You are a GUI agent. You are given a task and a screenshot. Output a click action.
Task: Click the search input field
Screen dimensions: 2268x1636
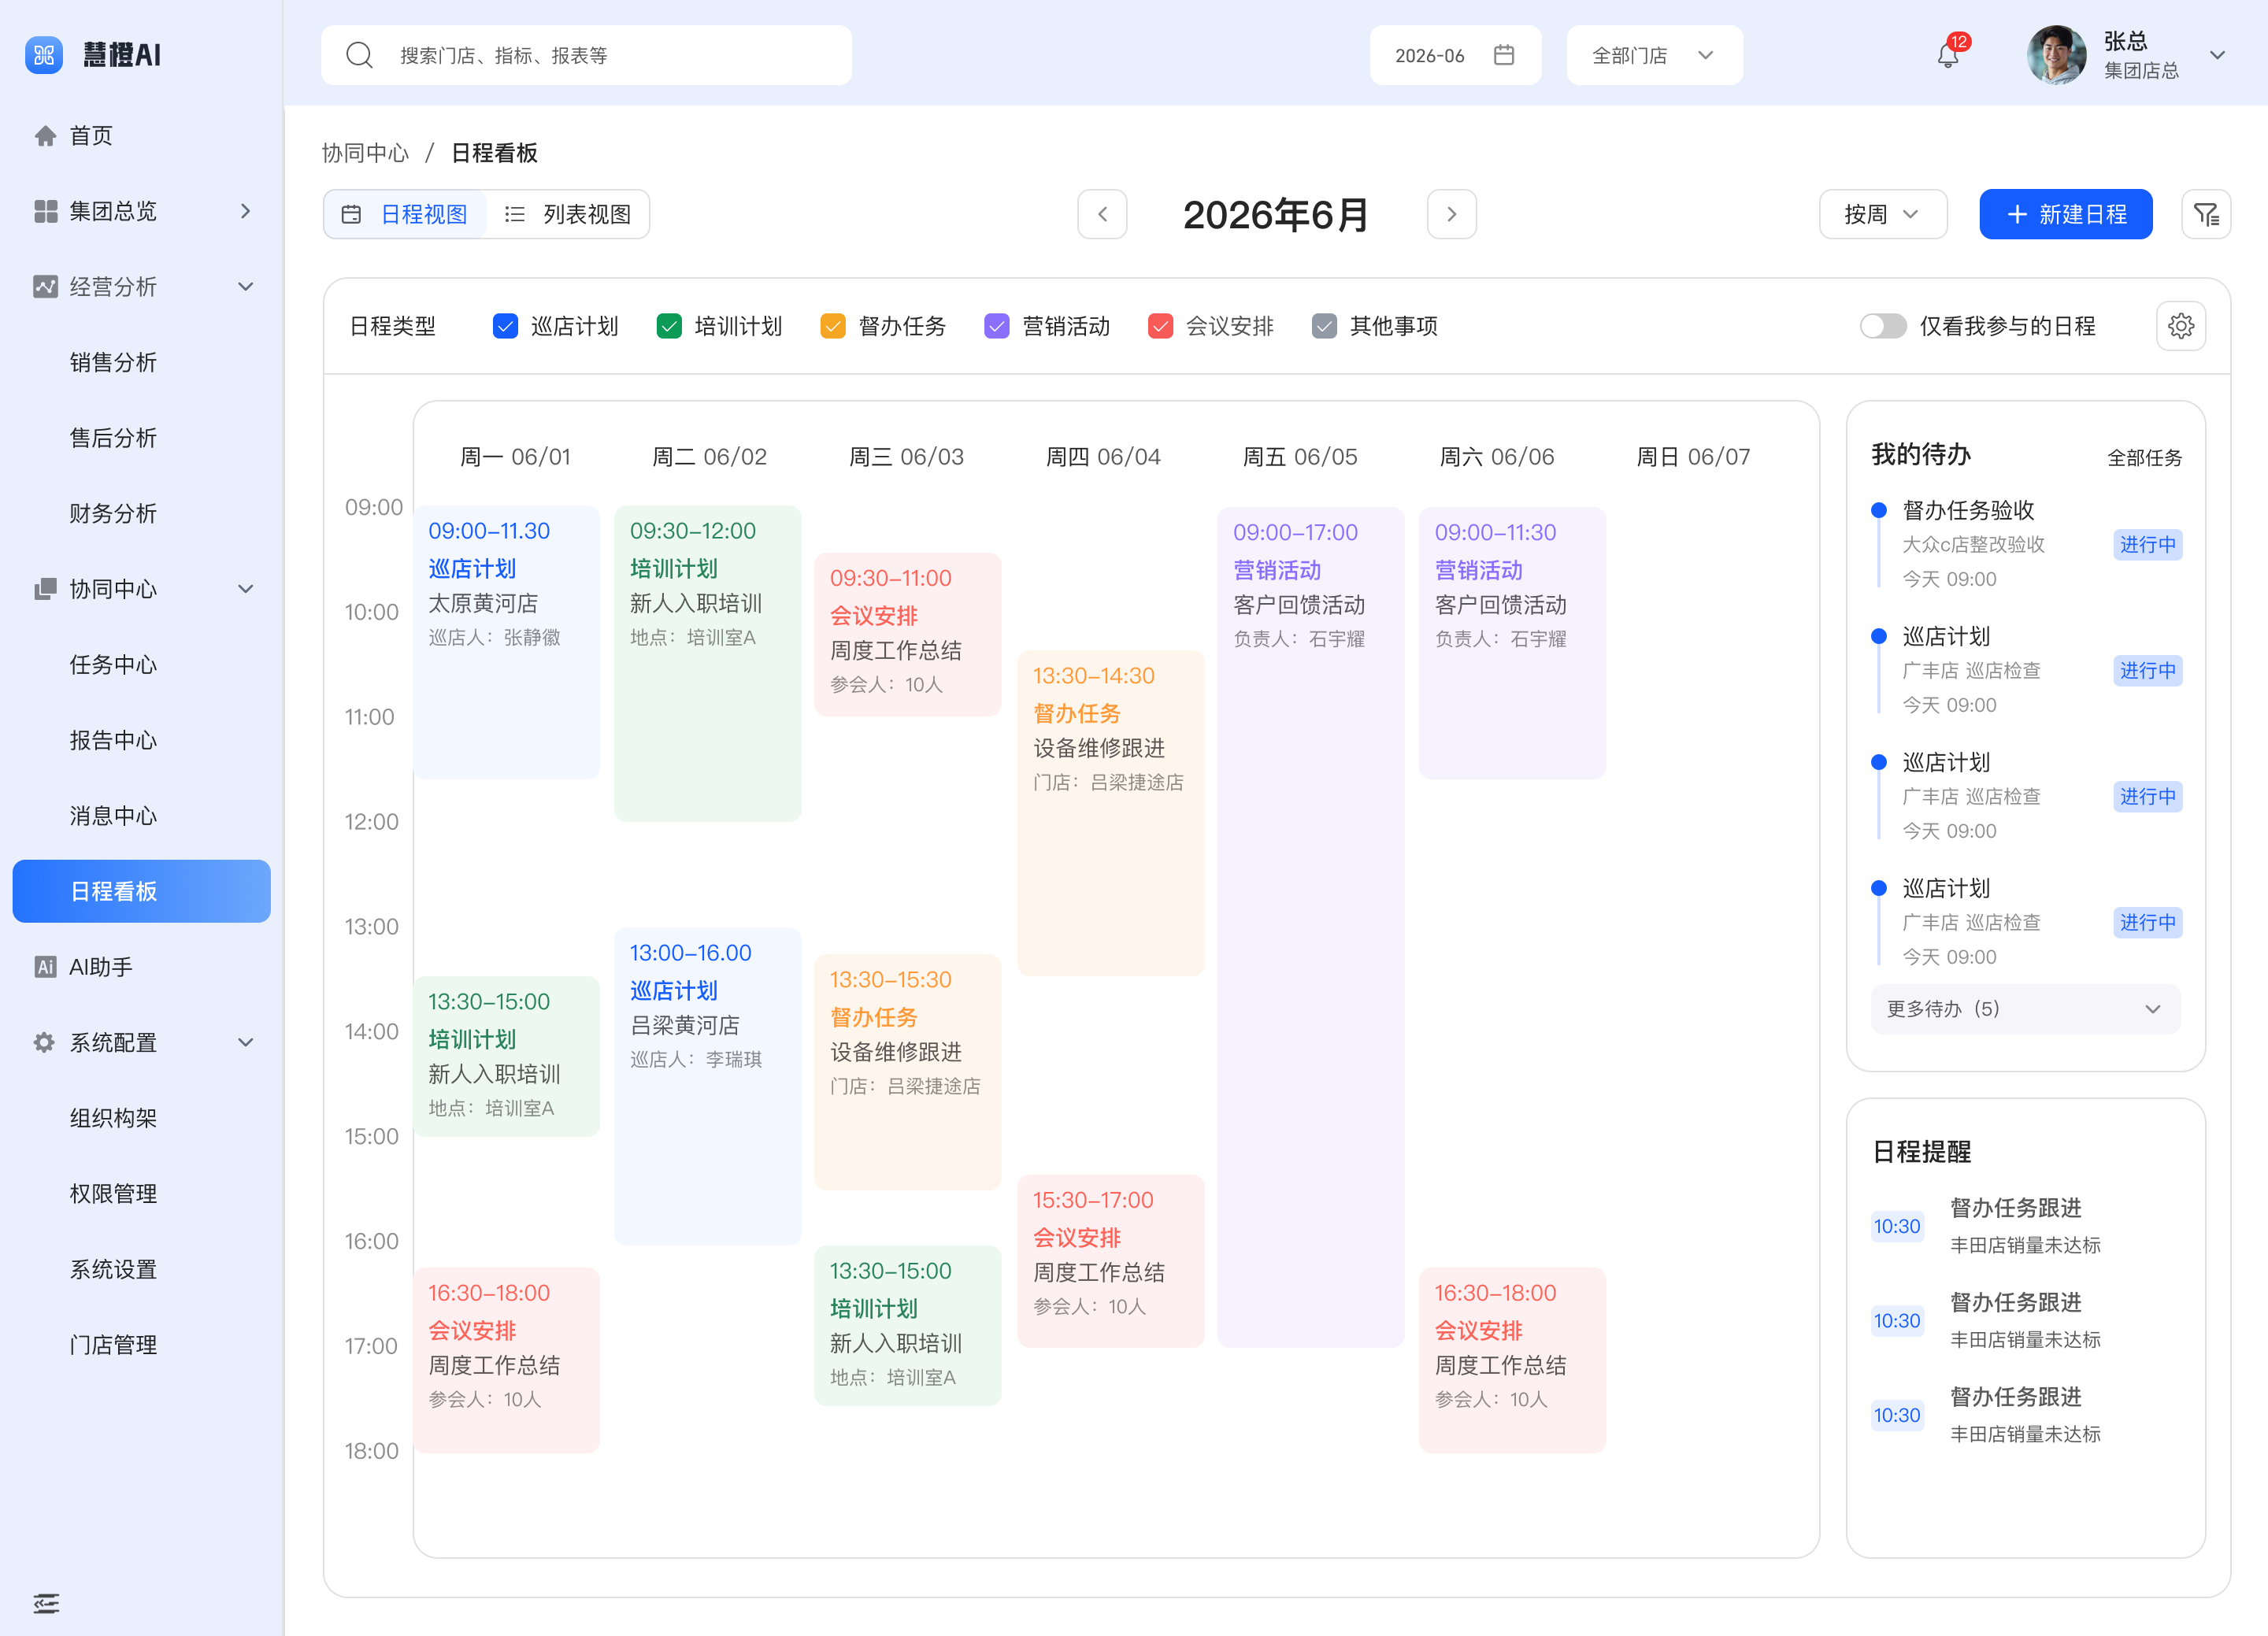point(586,55)
